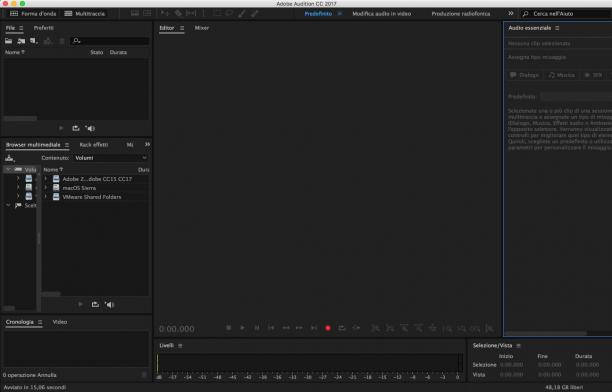Screen dimensions: 612x392
Task: Select the Spot Healing Brush tool
Action: point(254,14)
